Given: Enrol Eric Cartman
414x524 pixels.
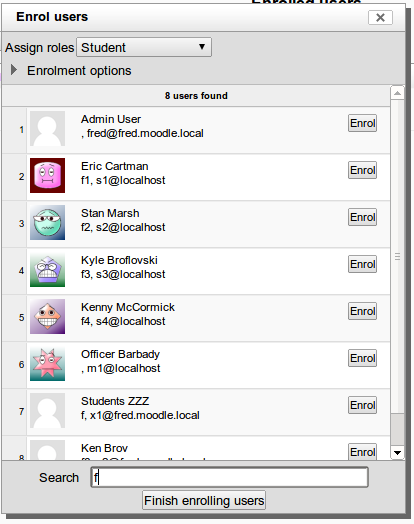Looking at the screenshot, I should tap(363, 170).
